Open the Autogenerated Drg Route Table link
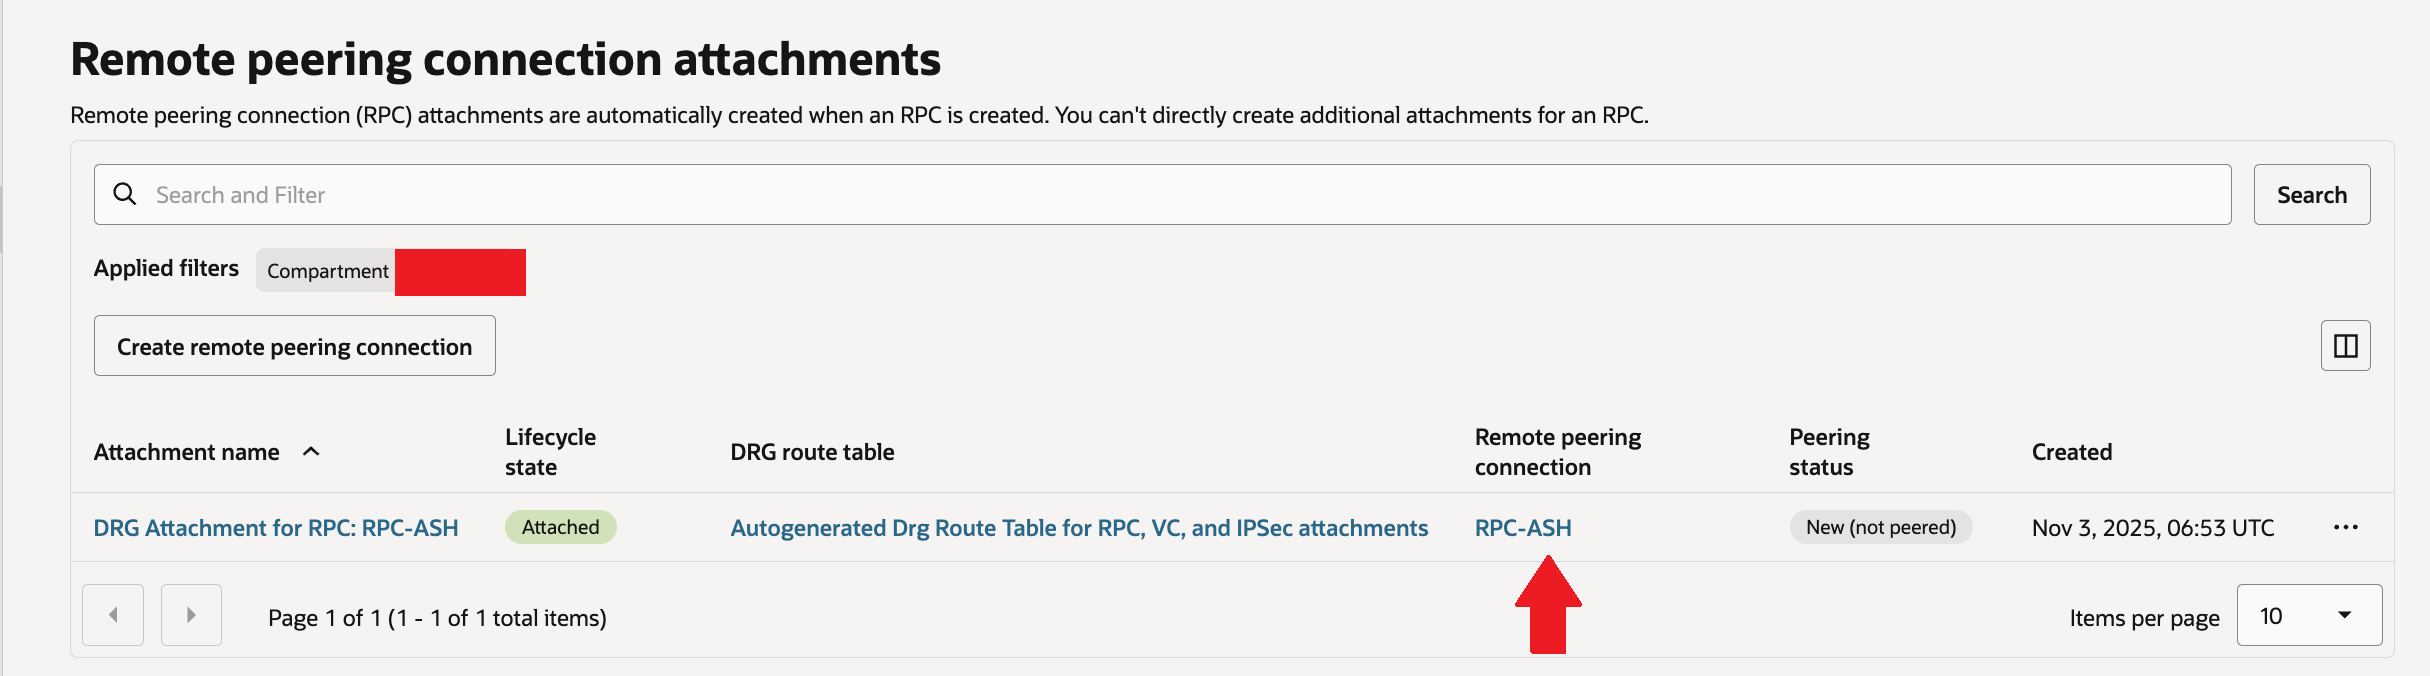Screen dimensions: 2430x676 [x=1078, y=528]
